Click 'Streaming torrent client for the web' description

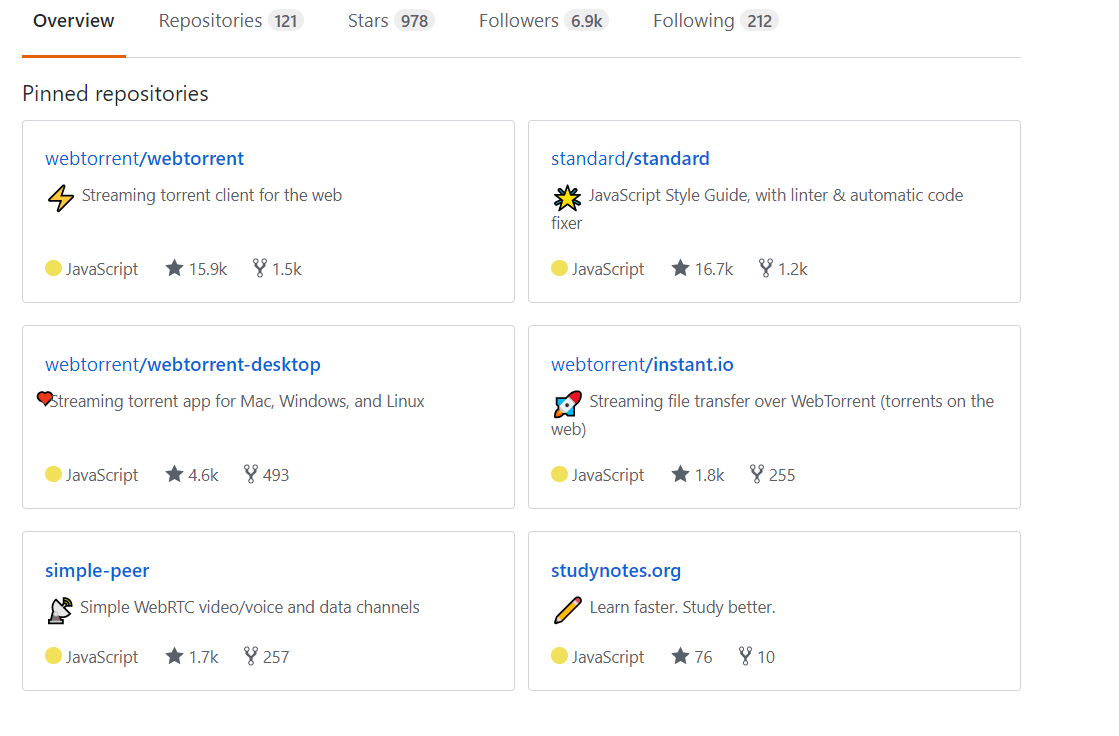coord(212,196)
